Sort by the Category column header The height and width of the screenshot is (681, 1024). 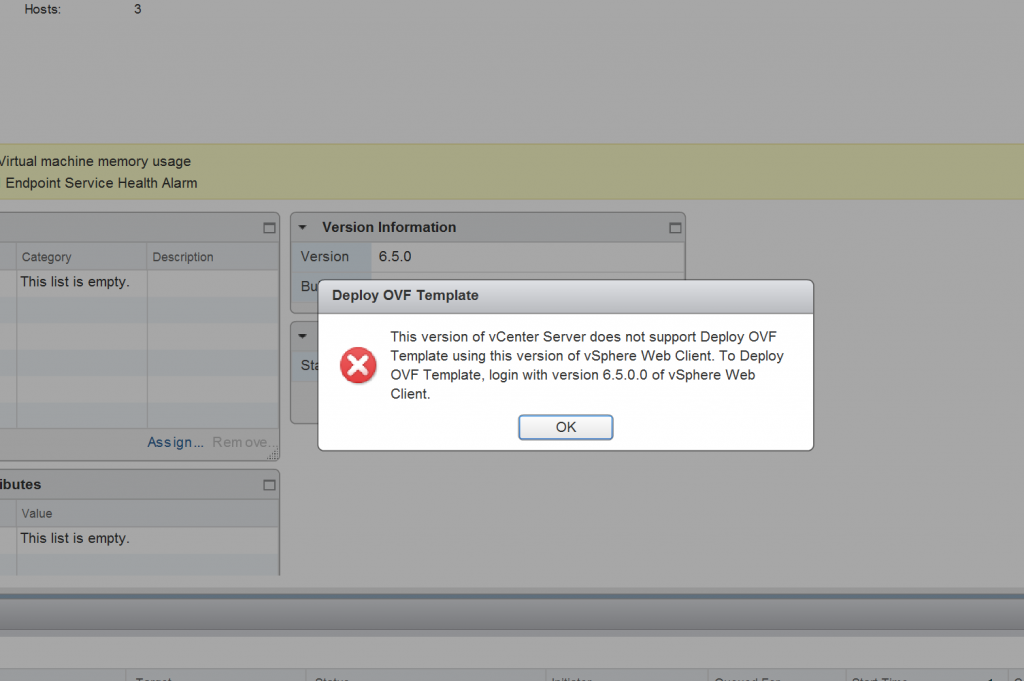[46, 257]
